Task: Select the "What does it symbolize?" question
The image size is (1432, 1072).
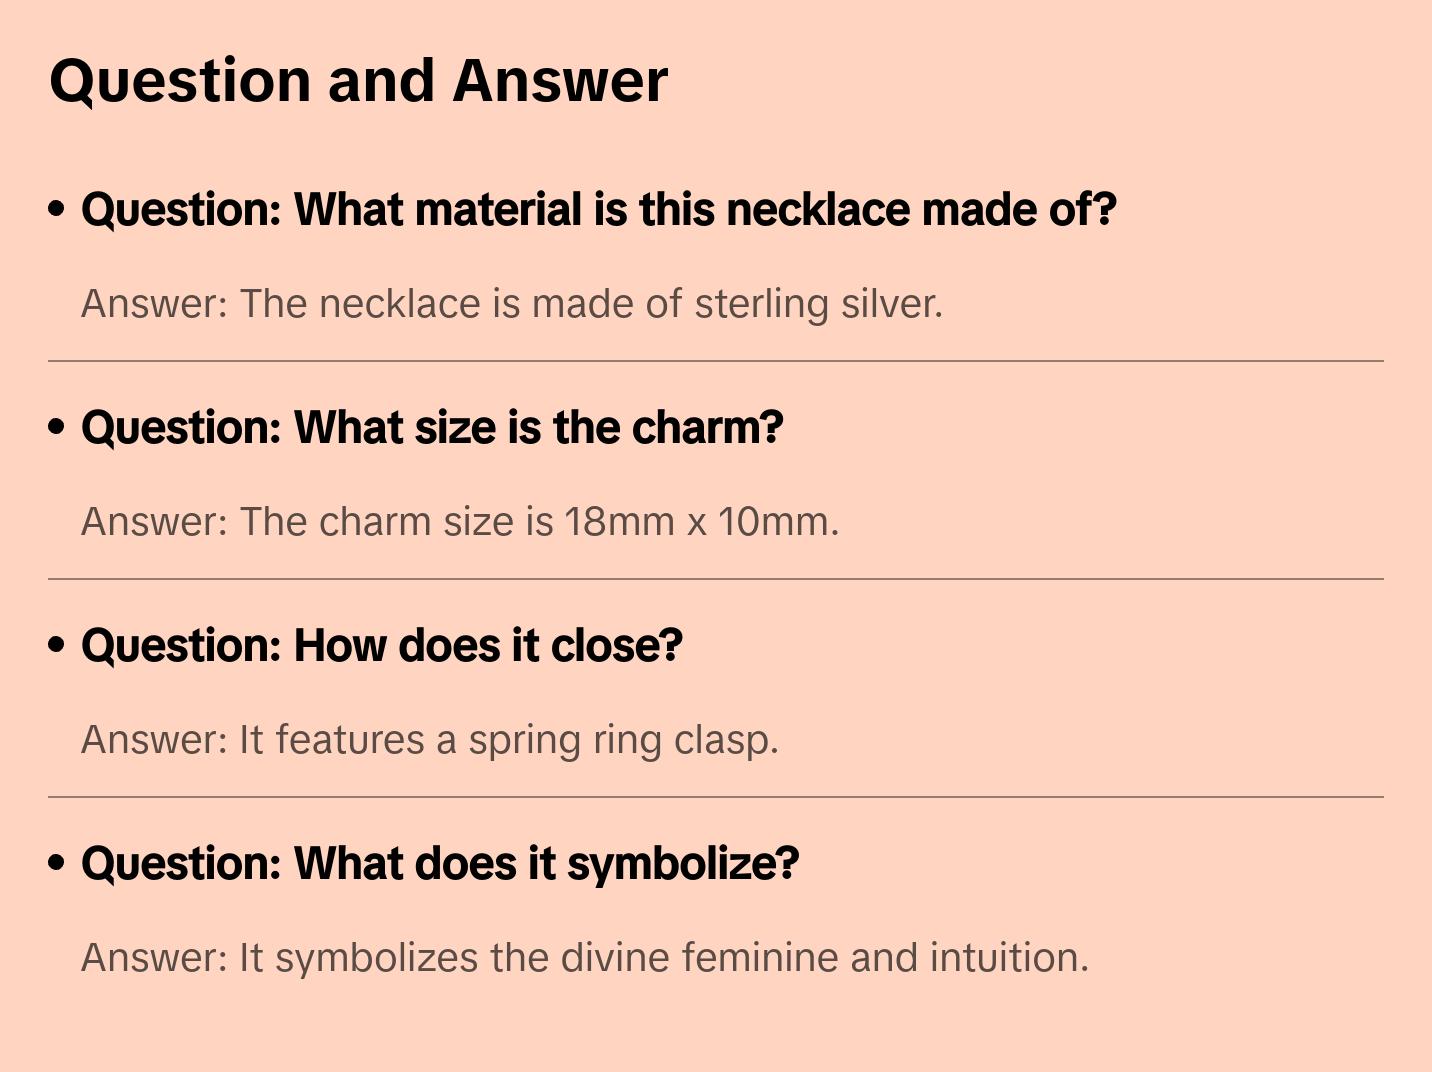Action: pos(440,864)
